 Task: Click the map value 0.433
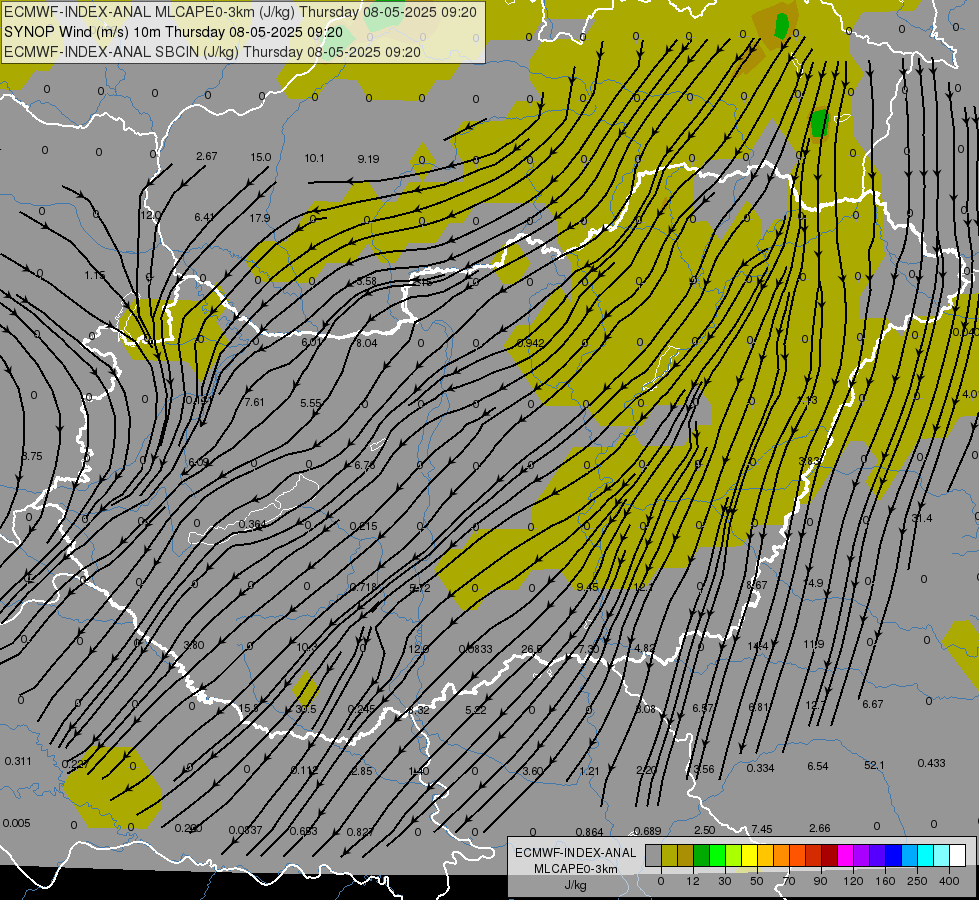[x=932, y=763]
